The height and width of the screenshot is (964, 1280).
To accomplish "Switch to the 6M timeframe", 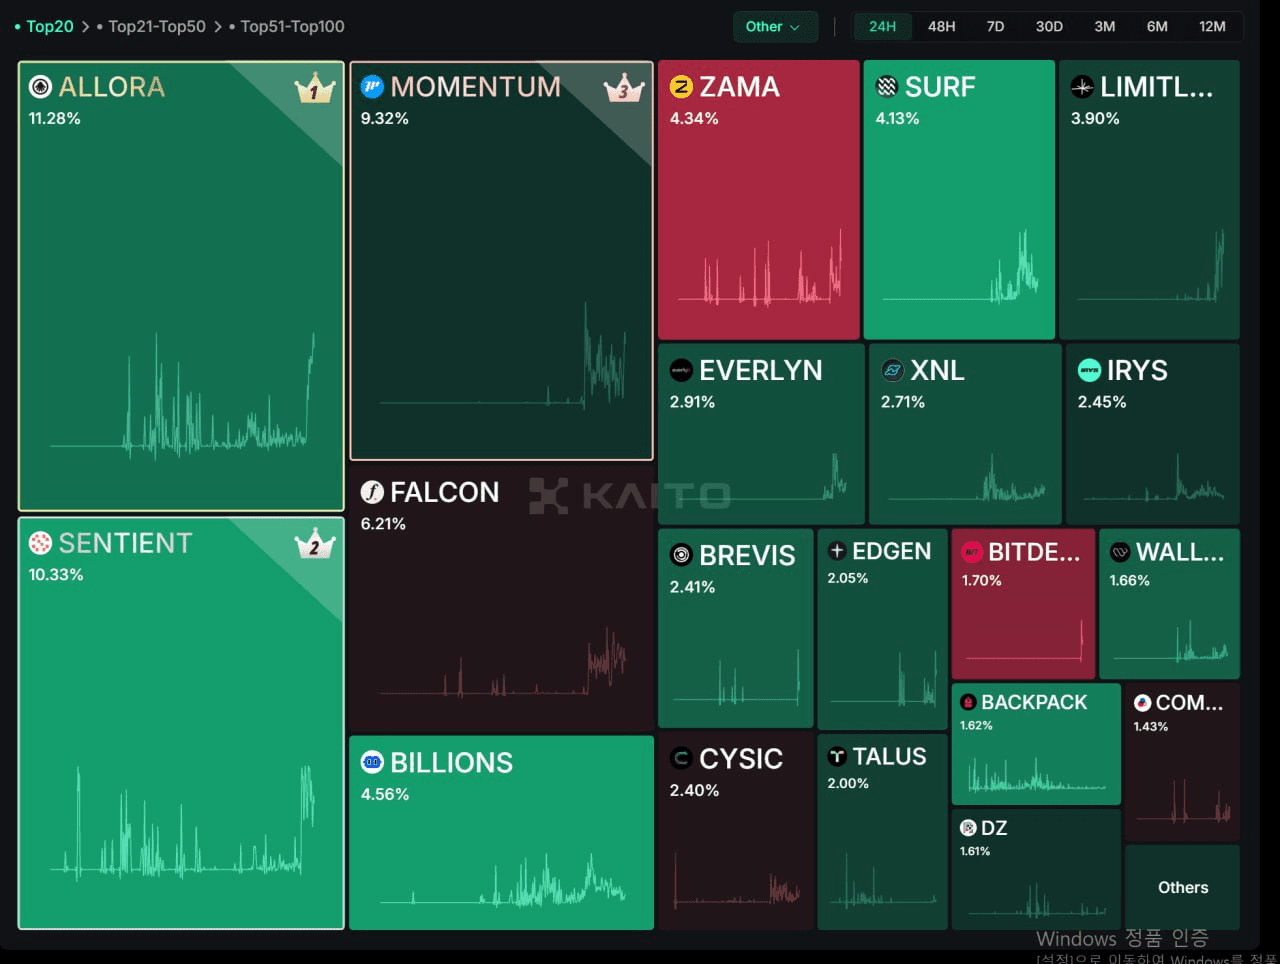I will point(1157,27).
